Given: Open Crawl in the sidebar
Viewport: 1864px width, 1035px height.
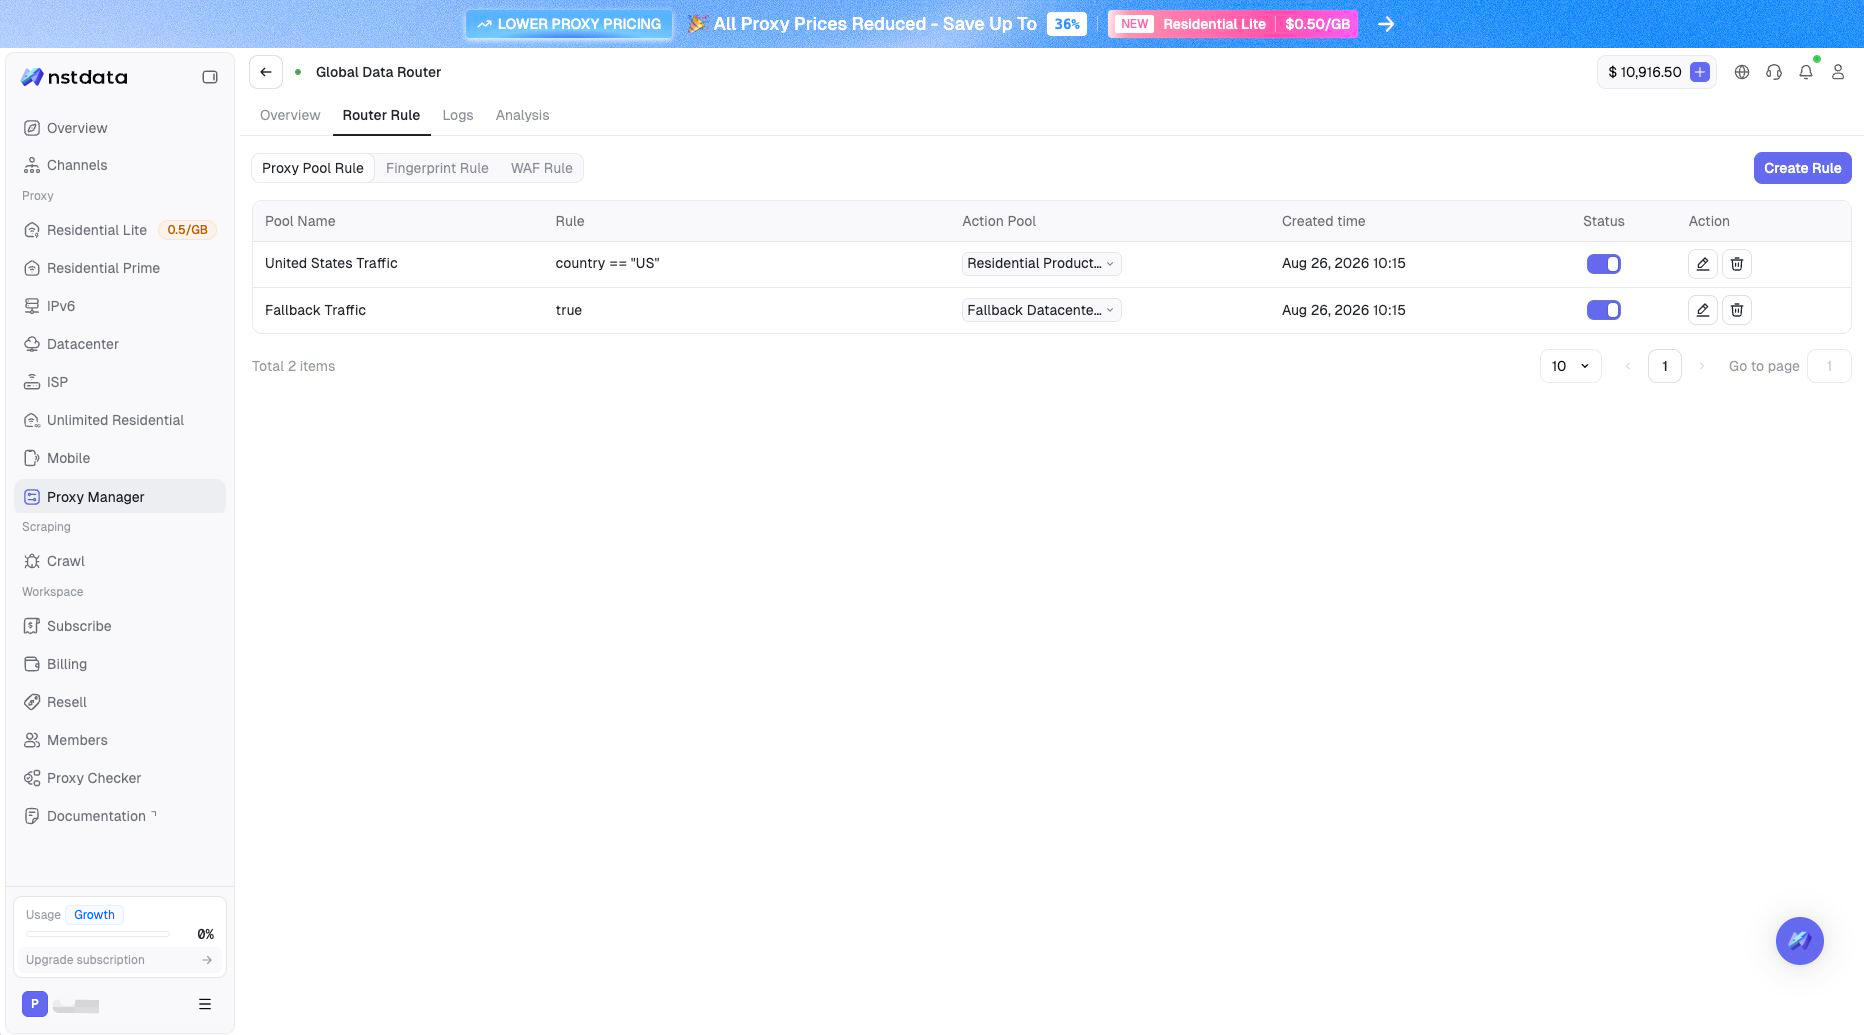Looking at the screenshot, I should 120,561.
